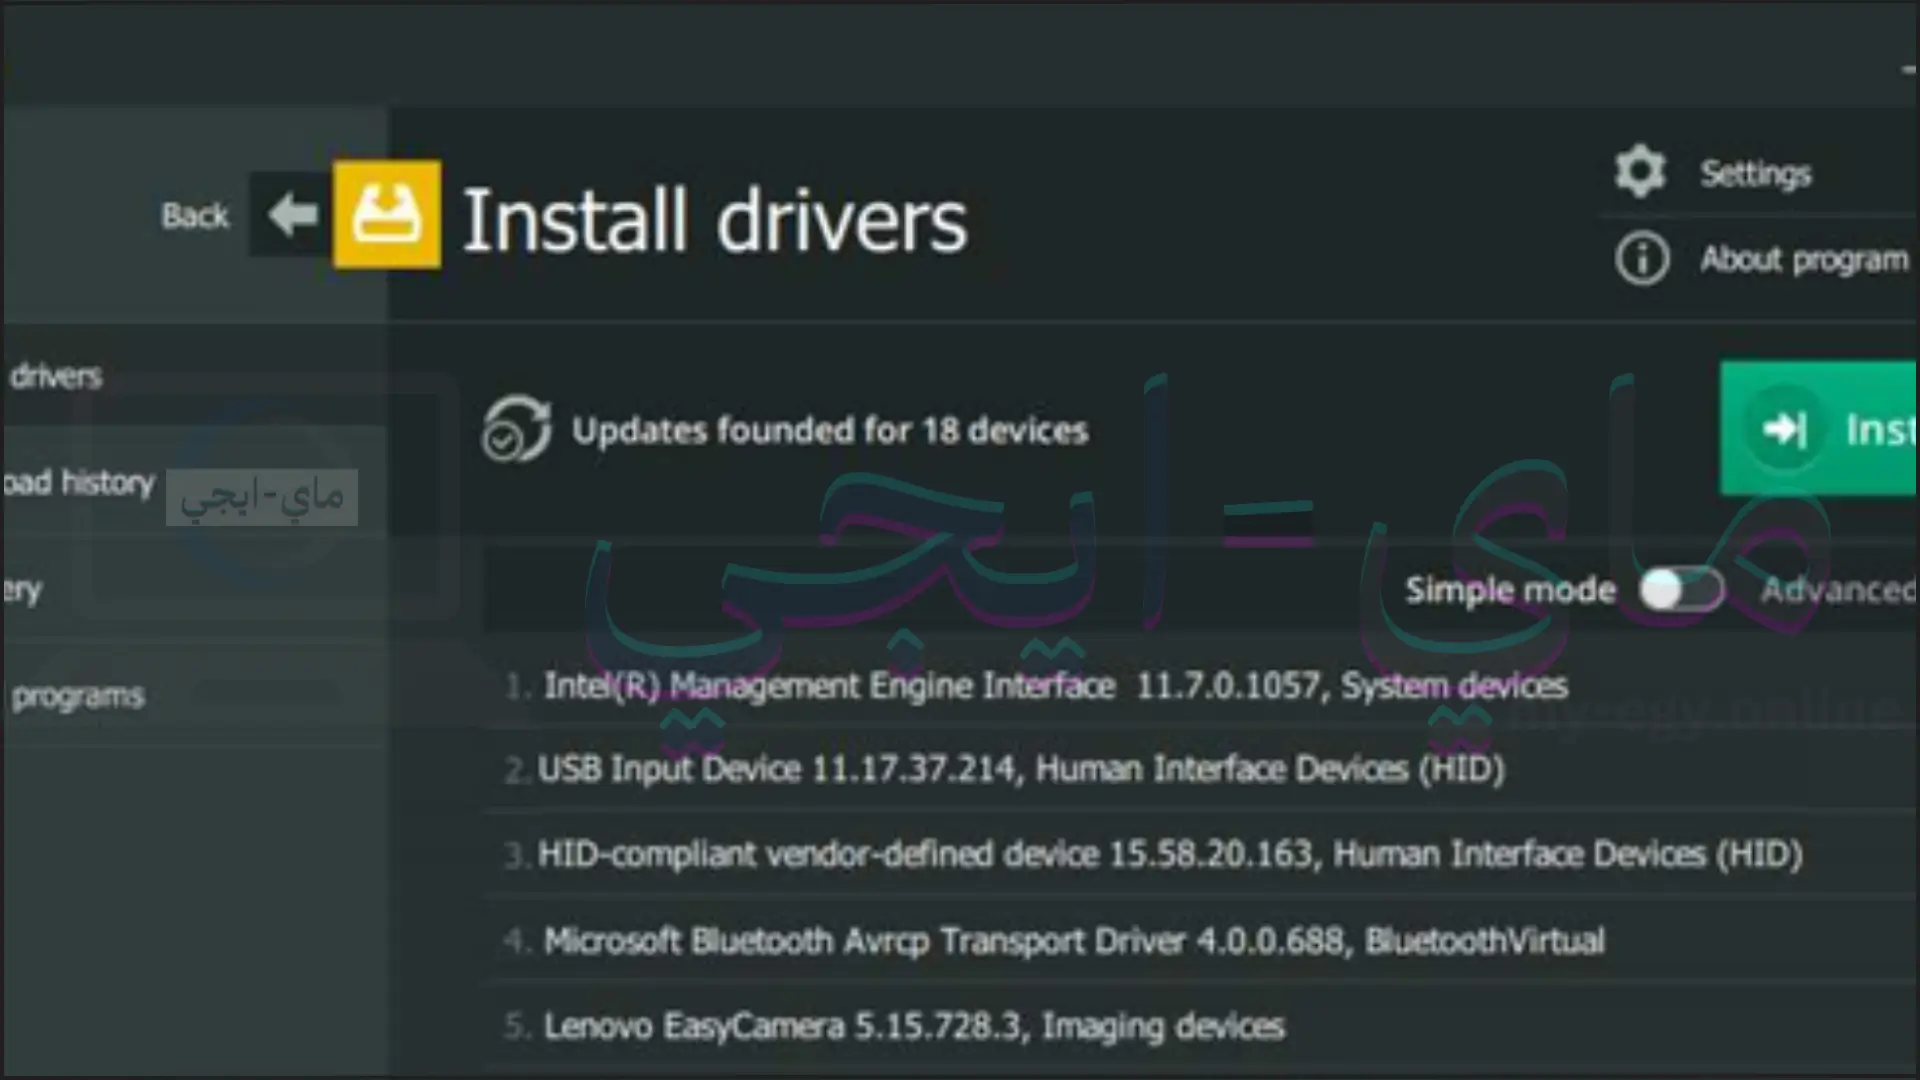Screen dimensions: 1920x1080
Task: Open the About program link
Action: [1804, 260]
